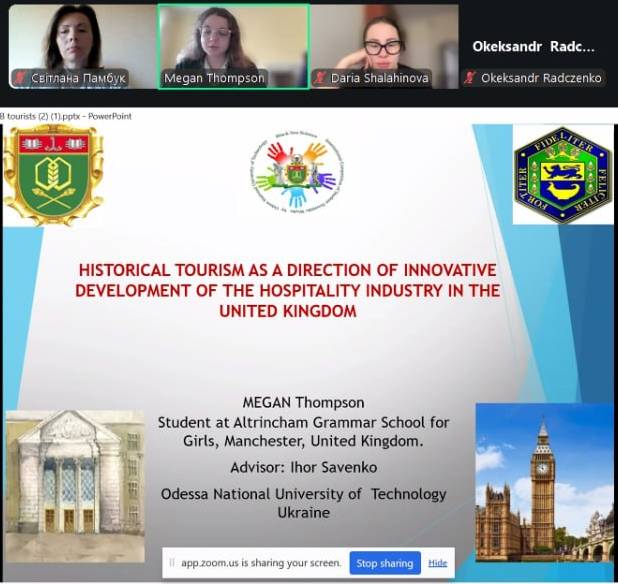Click the Stop sharing button
618x584 pixels.
(385, 563)
